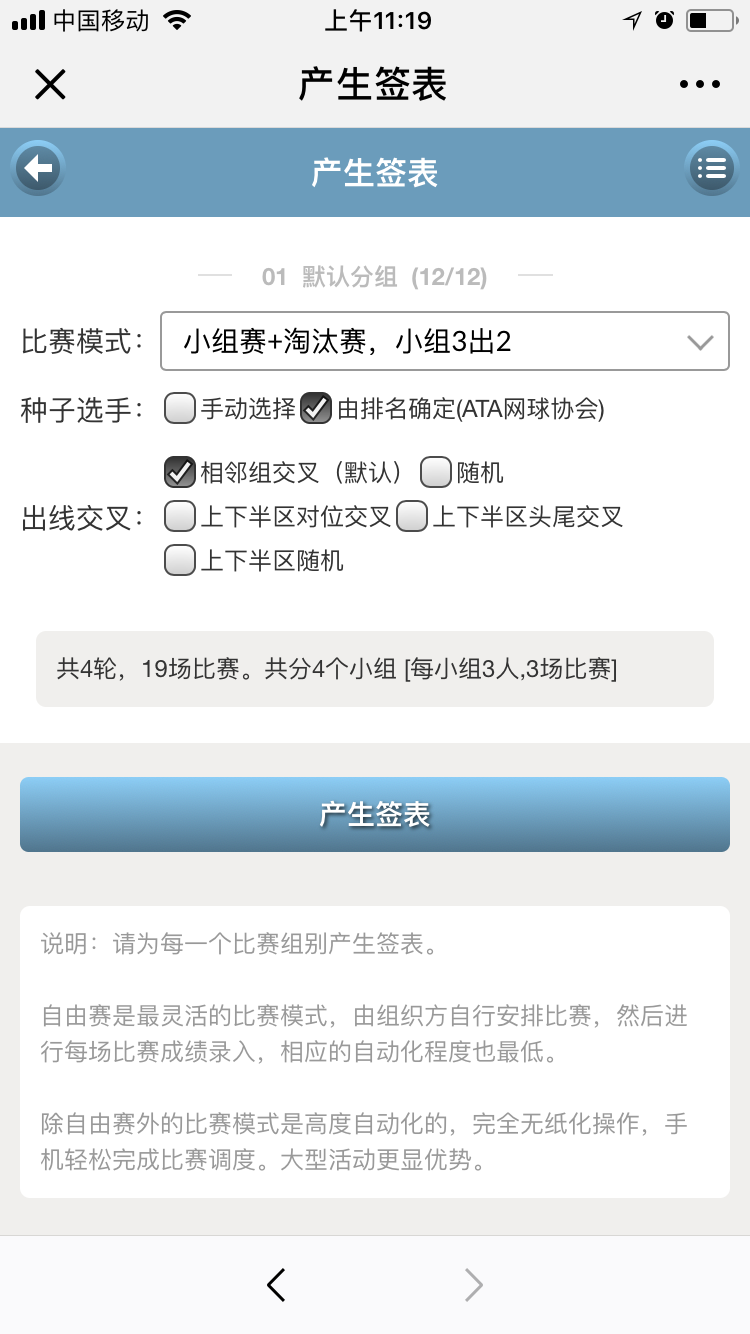The image size is (750, 1334).
Task: Tap the 默认分组 (12/12) group header
Action: tap(375, 277)
